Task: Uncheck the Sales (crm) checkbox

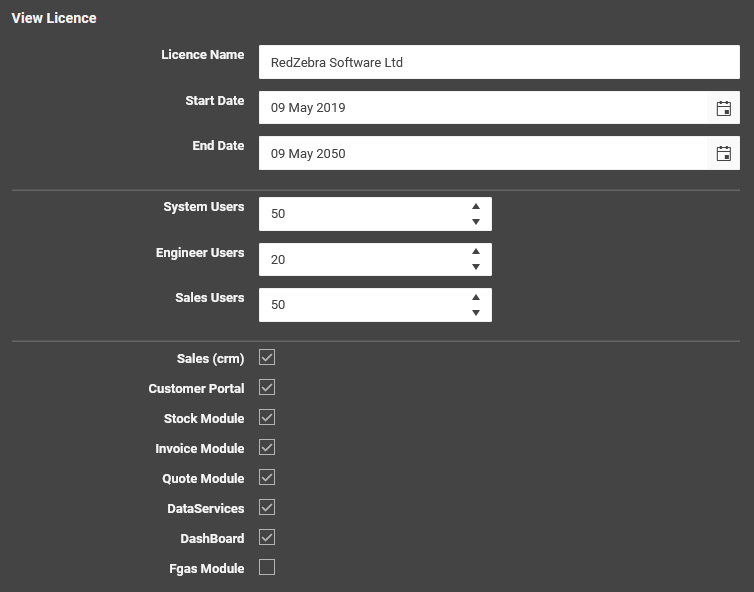Action: (267, 357)
